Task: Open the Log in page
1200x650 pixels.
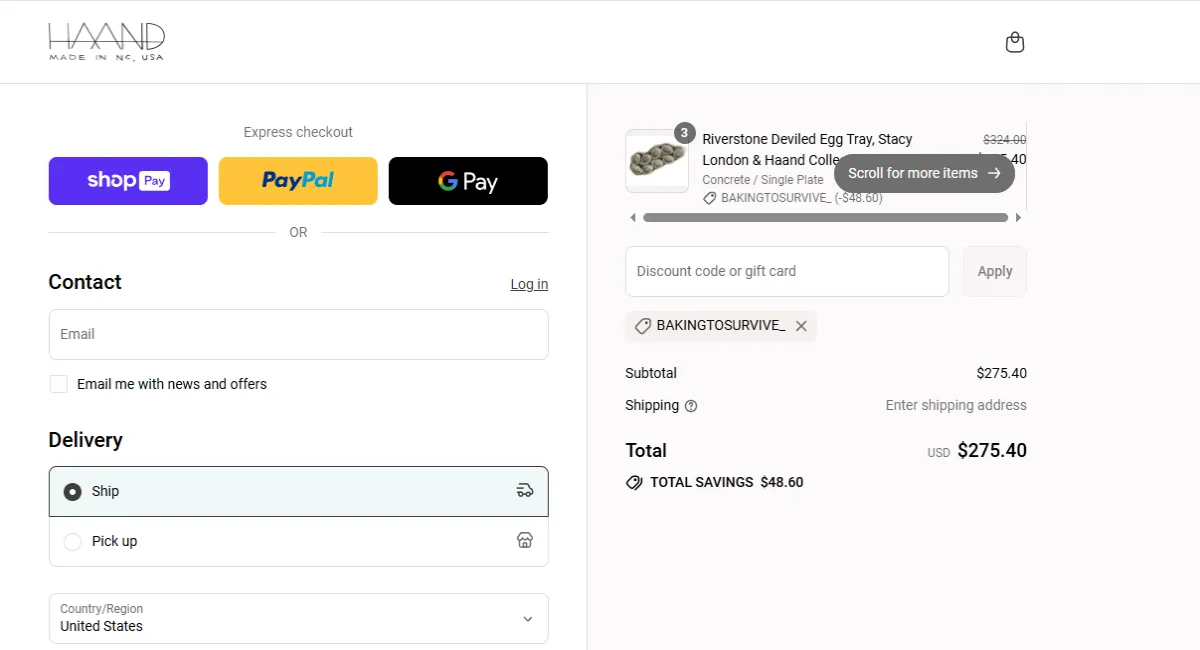Action: tap(528, 284)
